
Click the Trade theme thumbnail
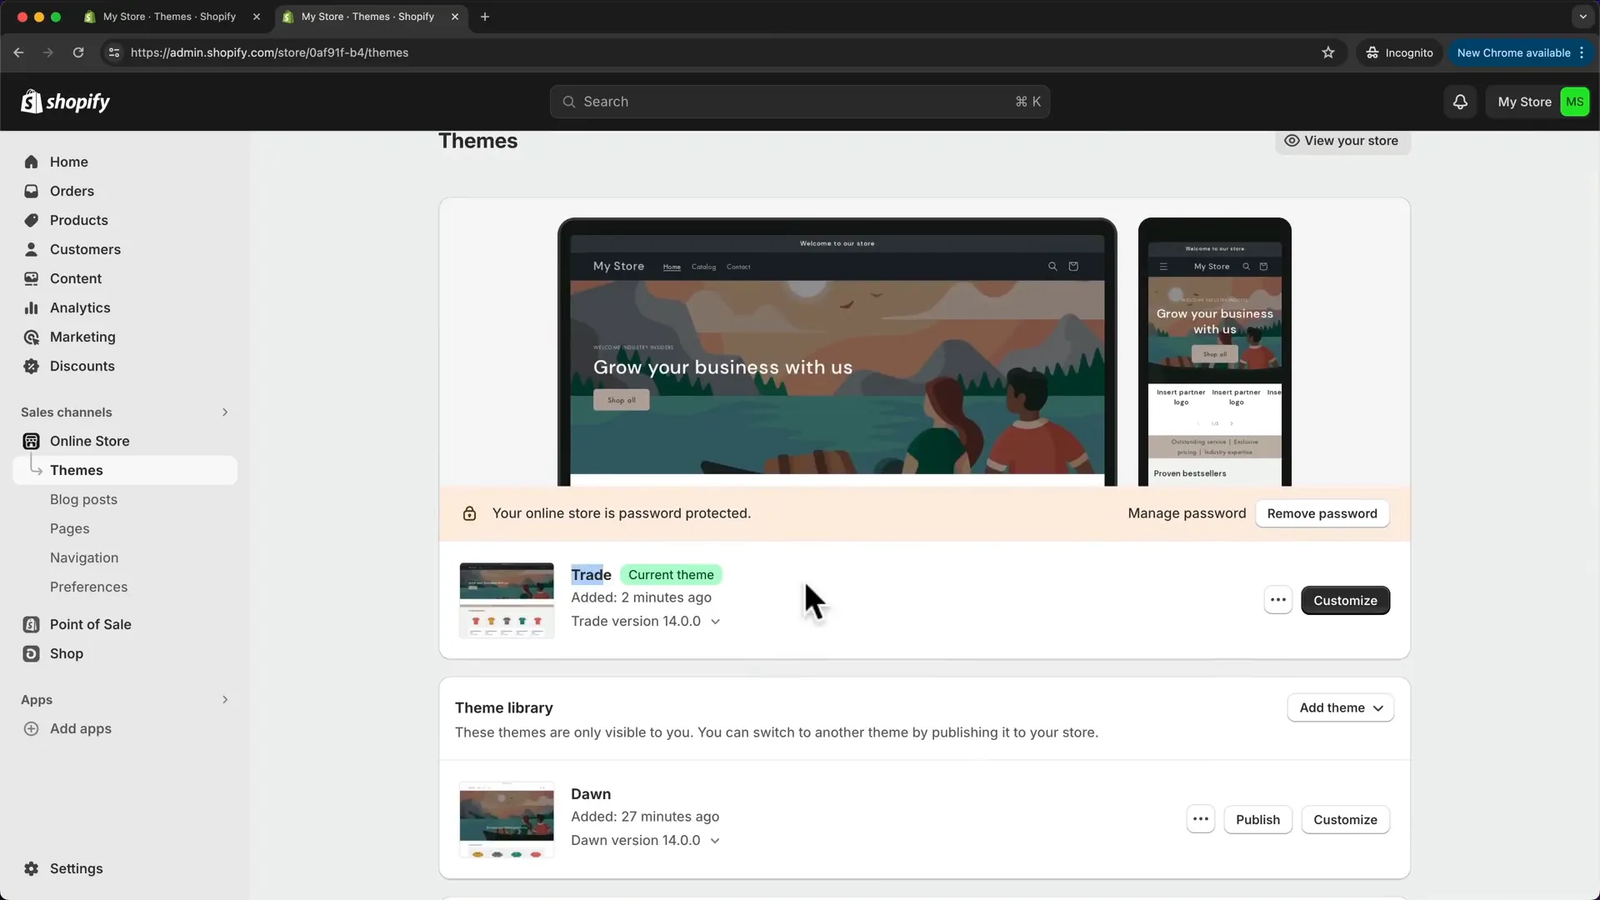[x=507, y=600]
